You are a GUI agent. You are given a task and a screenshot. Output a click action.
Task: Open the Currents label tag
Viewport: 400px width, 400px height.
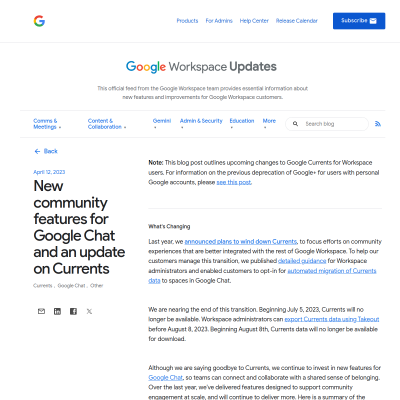[43, 286]
